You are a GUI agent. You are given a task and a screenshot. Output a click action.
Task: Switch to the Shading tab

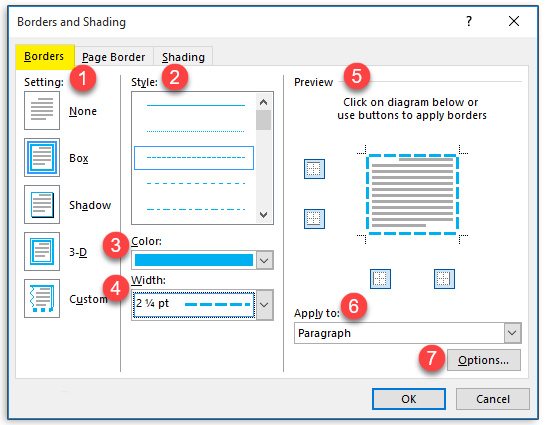tap(183, 57)
